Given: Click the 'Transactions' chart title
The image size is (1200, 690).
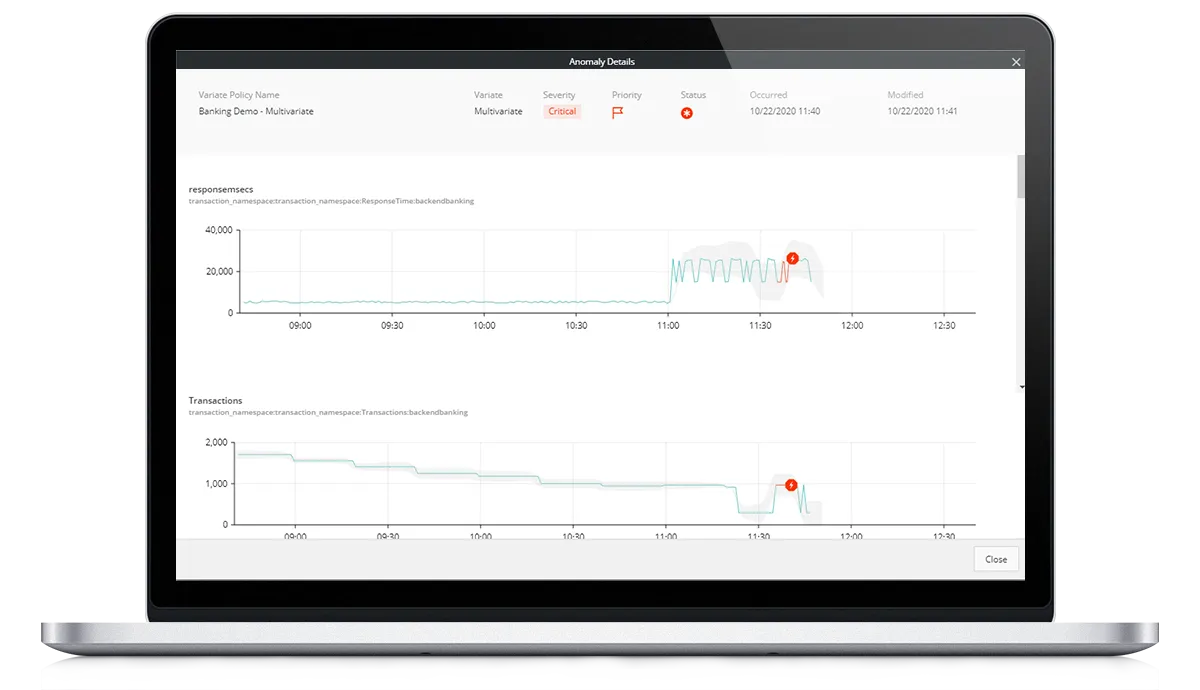Looking at the screenshot, I should tap(215, 401).
